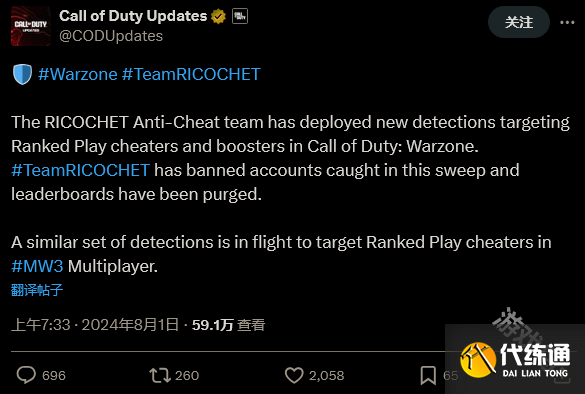Open the Call of Duty Updates profile avatar

point(31,26)
